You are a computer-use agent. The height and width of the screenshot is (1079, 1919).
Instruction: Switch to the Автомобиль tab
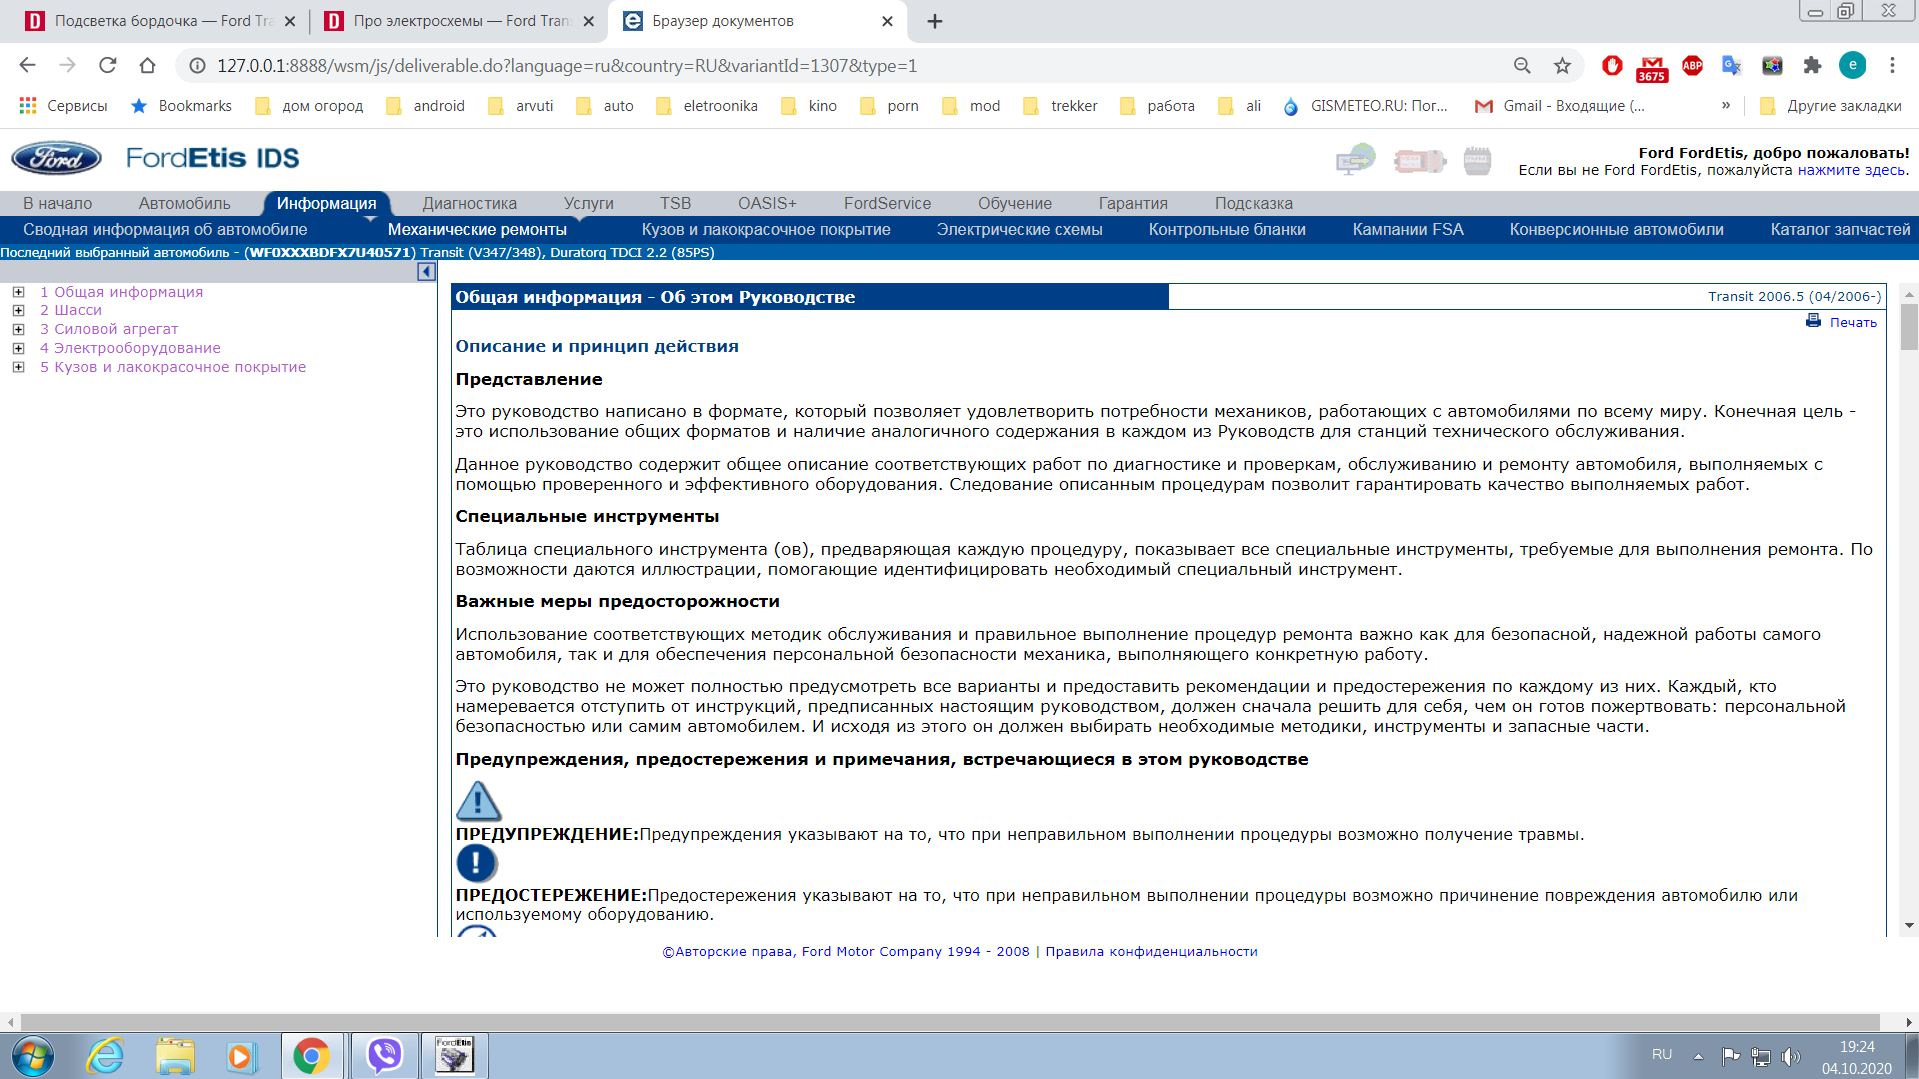pyautogui.click(x=184, y=203)
